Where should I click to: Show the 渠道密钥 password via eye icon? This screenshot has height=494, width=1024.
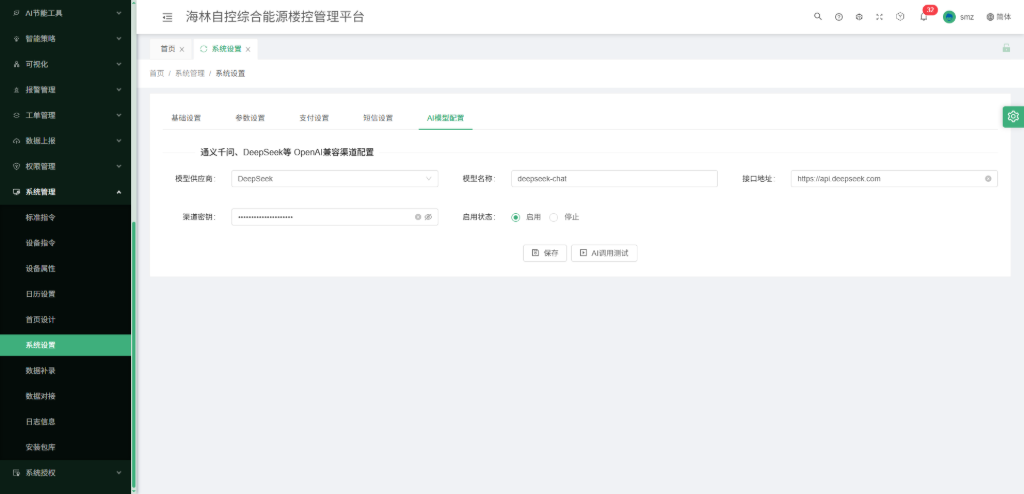click(x=428, y=217)
